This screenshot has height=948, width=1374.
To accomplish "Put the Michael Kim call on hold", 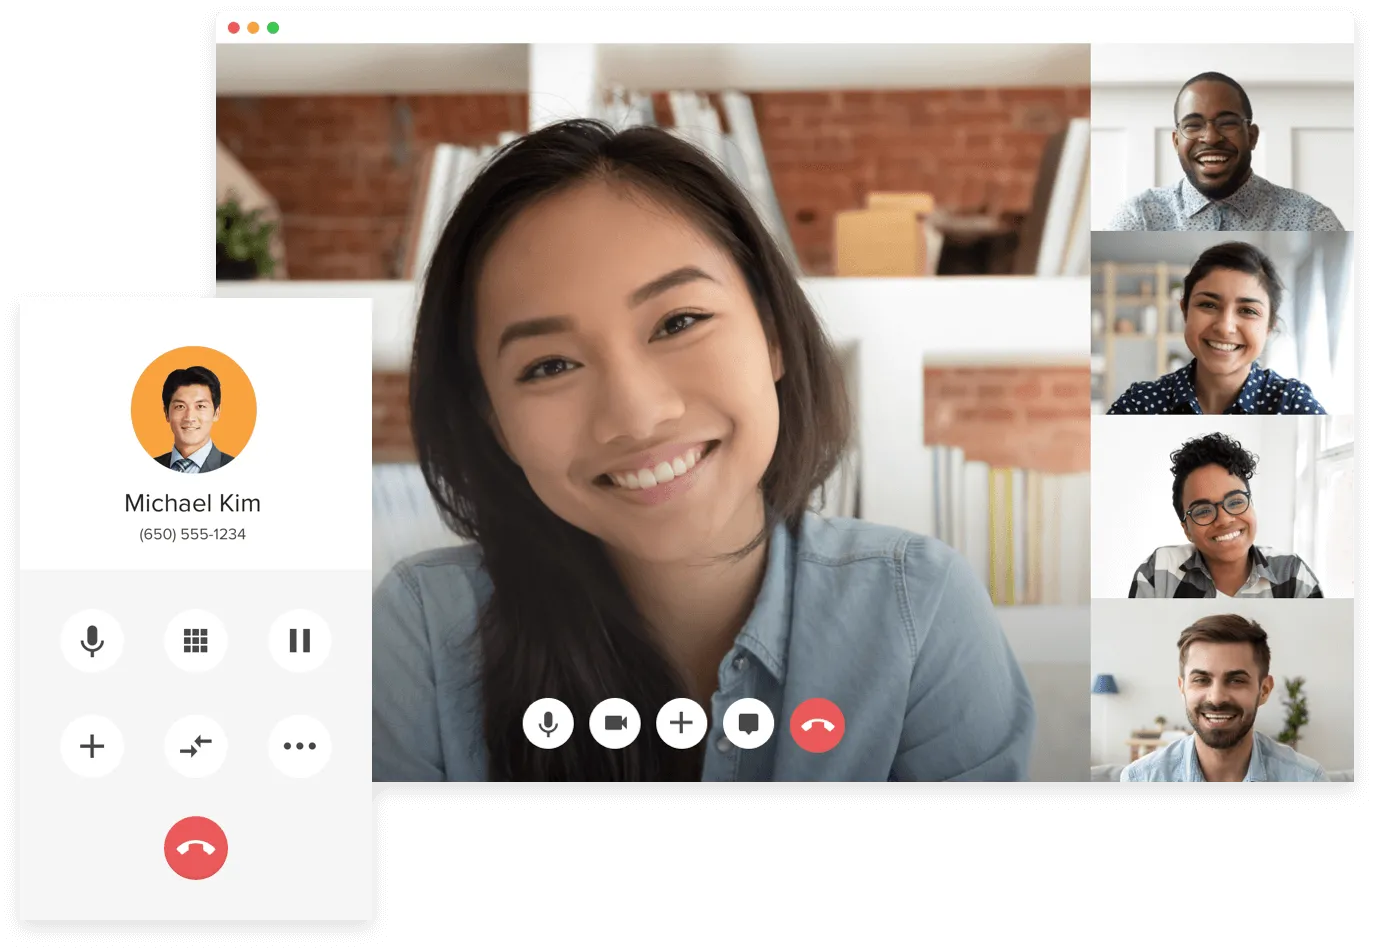I will pos(299,640).
